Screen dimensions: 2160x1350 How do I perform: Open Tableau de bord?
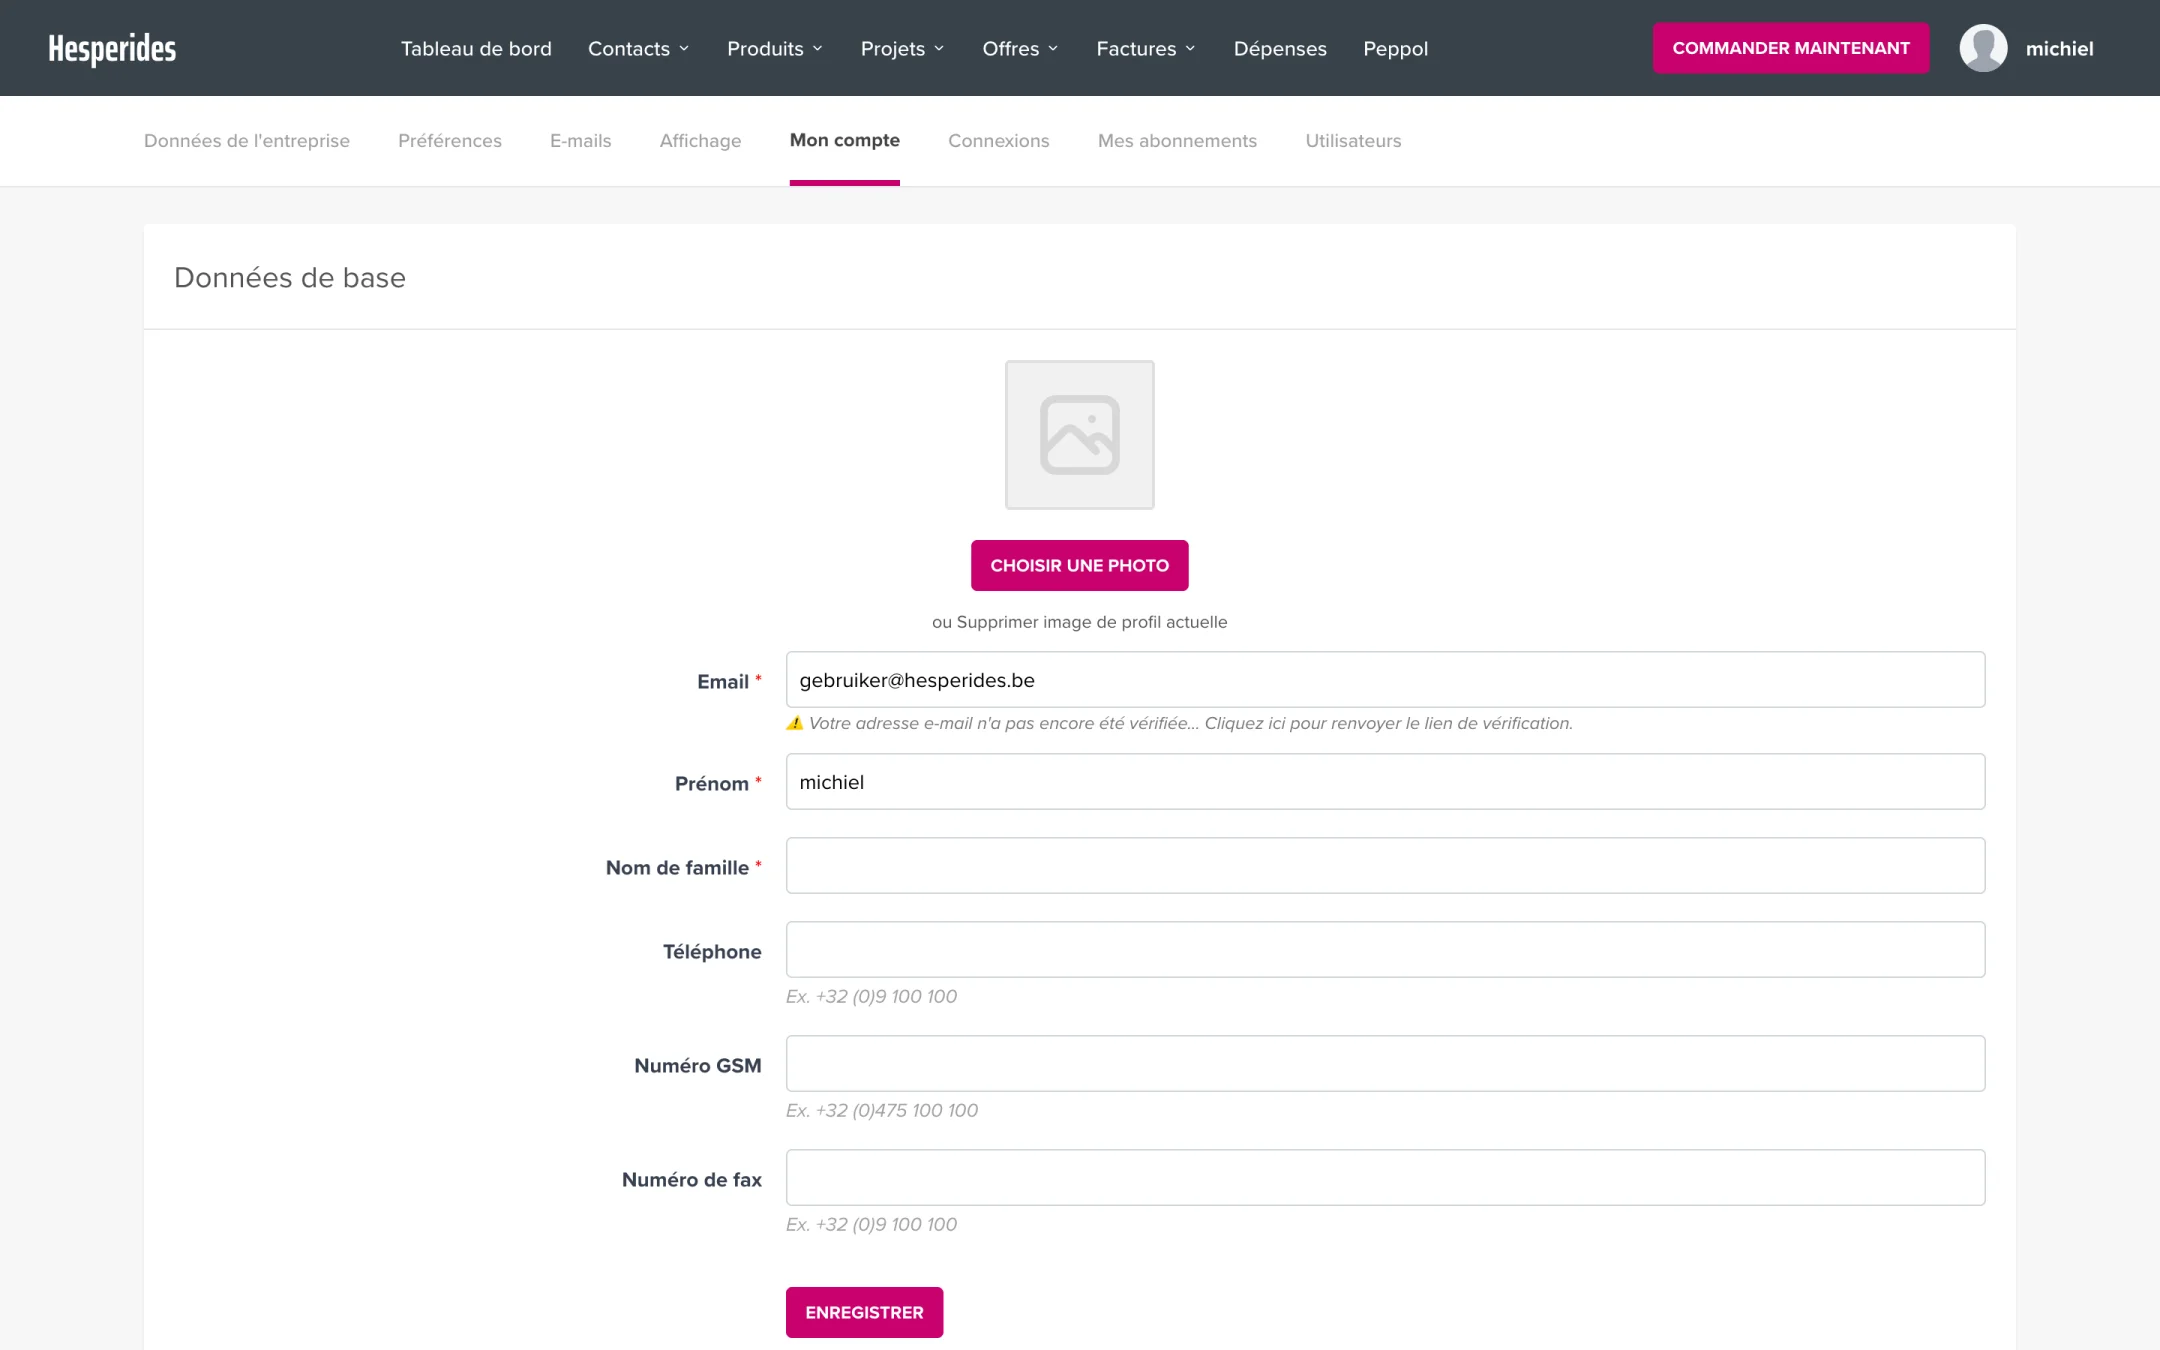pyautogui.click(x=476, y=48)
